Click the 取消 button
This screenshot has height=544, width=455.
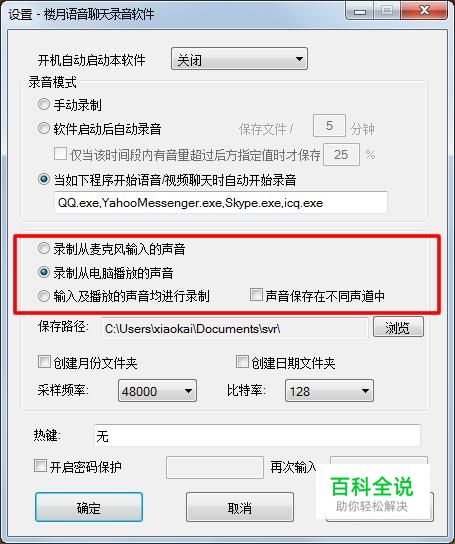(240, 507)
